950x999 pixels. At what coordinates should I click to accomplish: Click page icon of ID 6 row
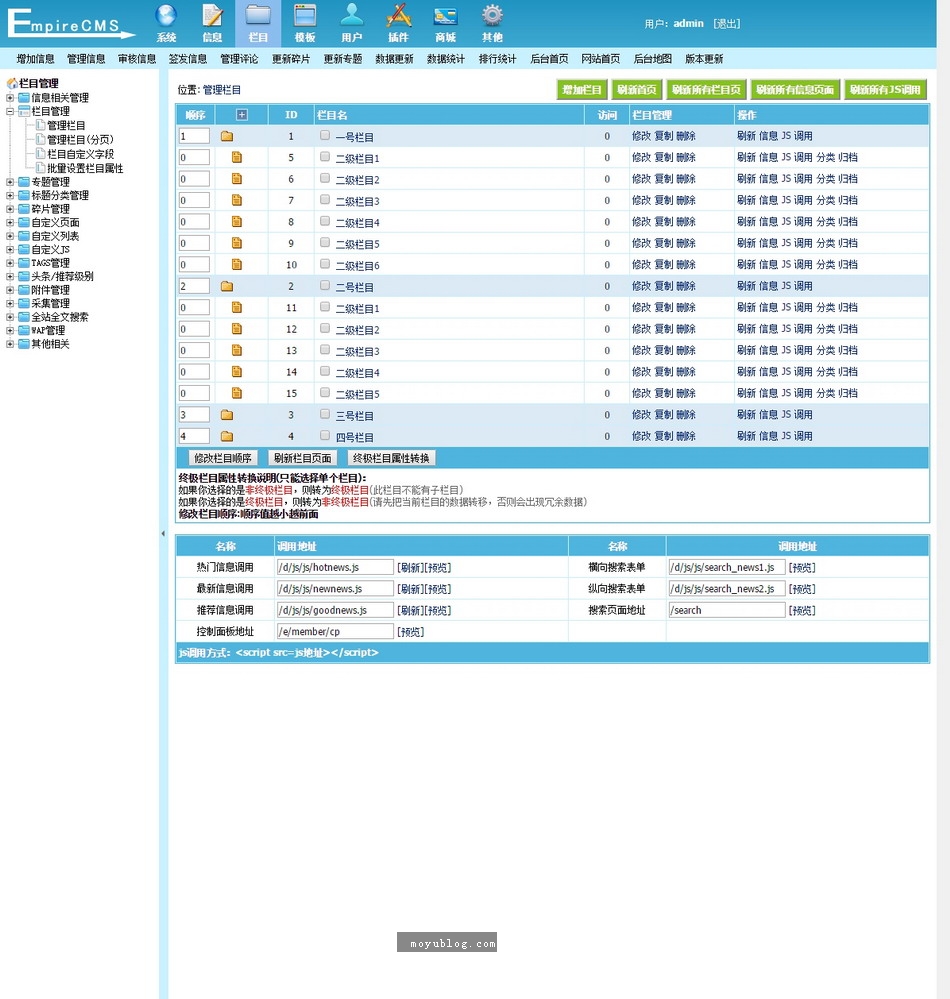click(x=236, y=179)
